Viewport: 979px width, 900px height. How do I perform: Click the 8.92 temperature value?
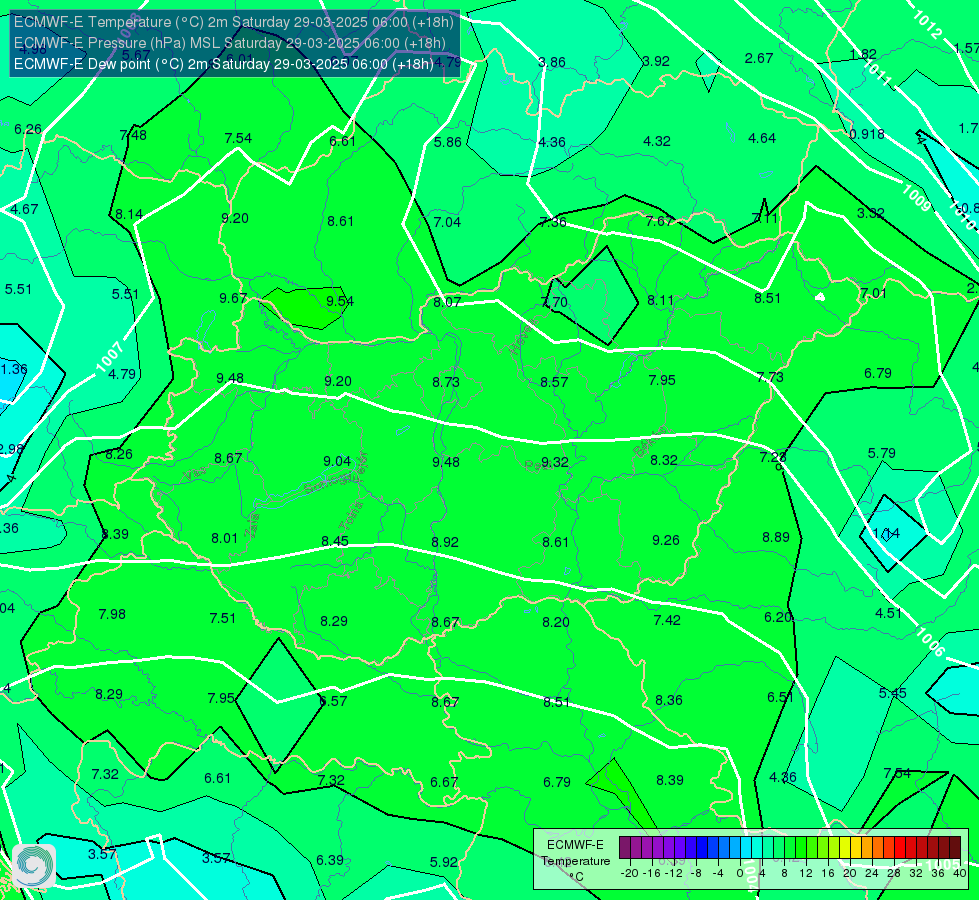(445, 541)
